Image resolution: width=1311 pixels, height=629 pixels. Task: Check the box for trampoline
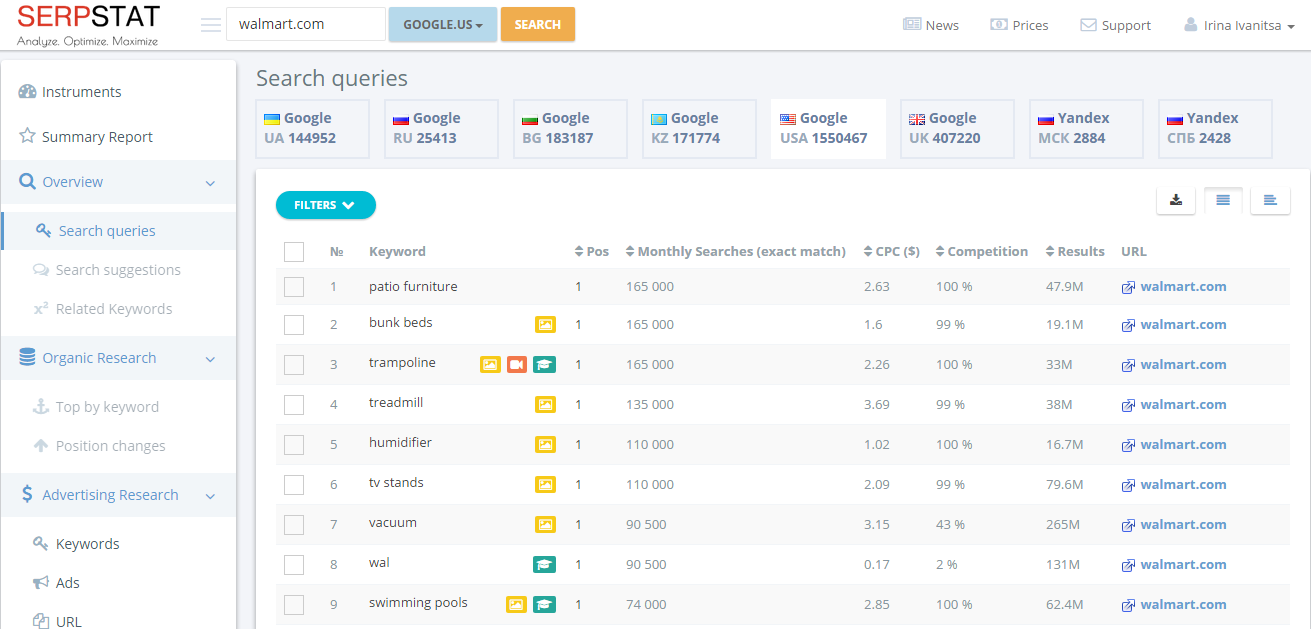point(293,365)
